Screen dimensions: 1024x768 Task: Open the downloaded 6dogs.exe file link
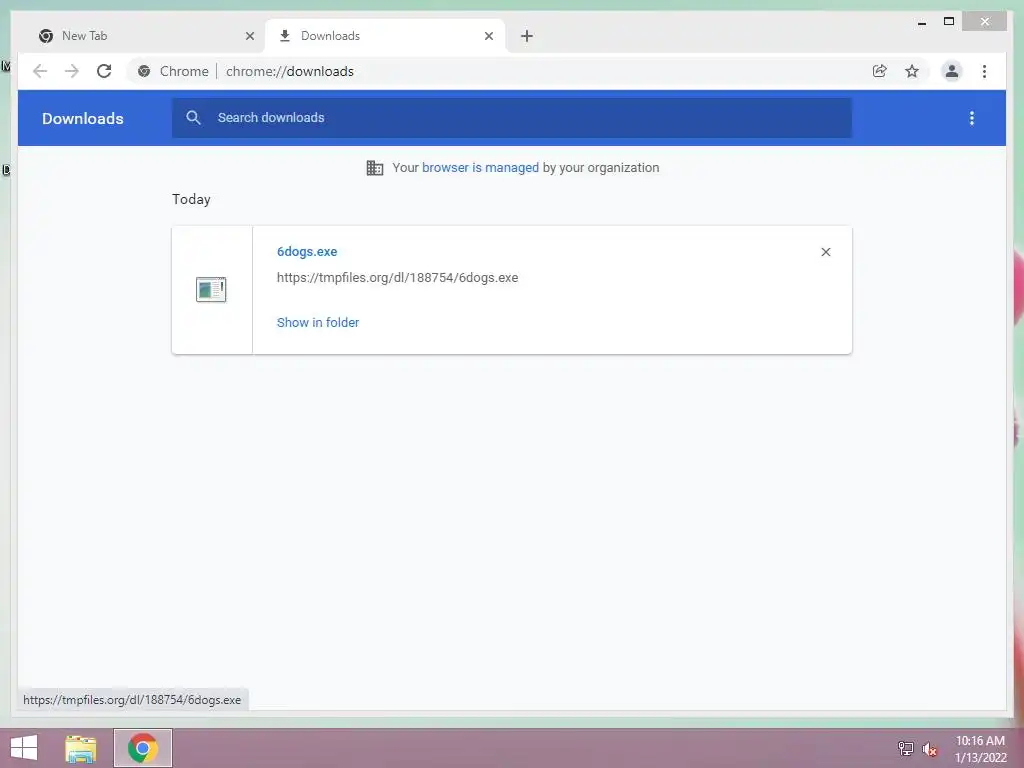tap(307, 251)
